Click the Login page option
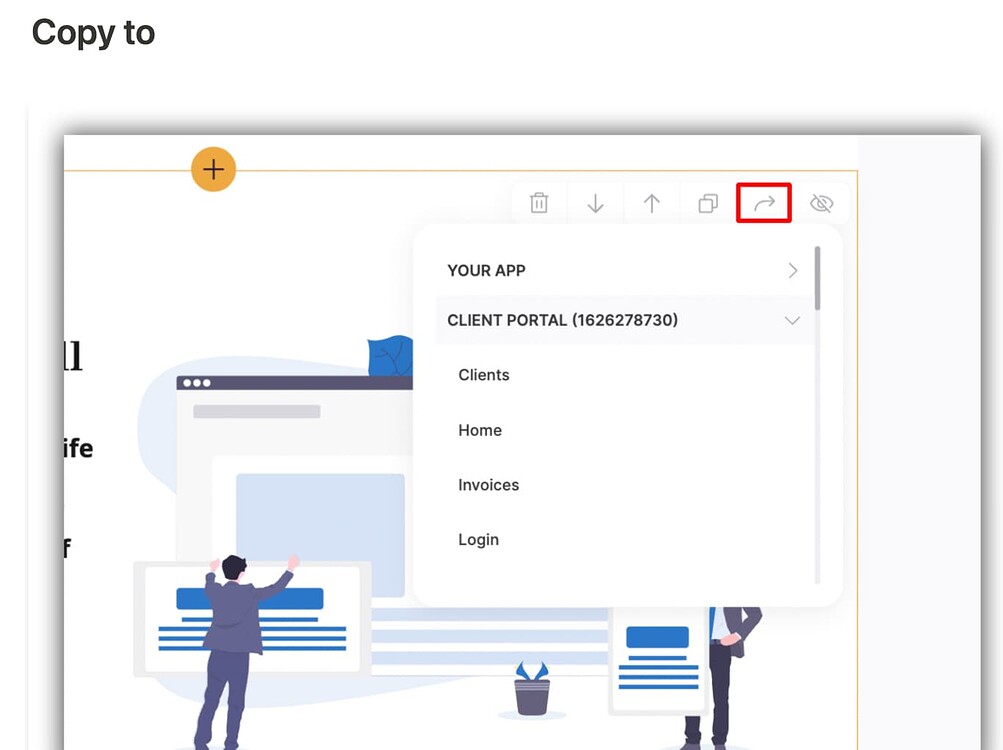Viewport: 1003px width, 750px height. 478,539
